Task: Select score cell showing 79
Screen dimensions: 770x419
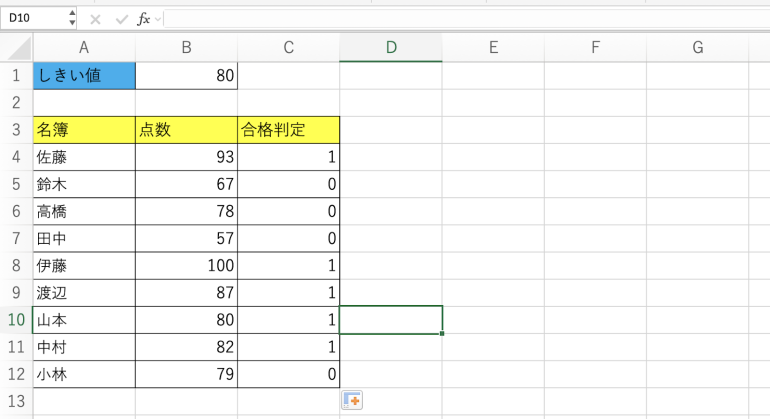Action: [x=186, y=374]
